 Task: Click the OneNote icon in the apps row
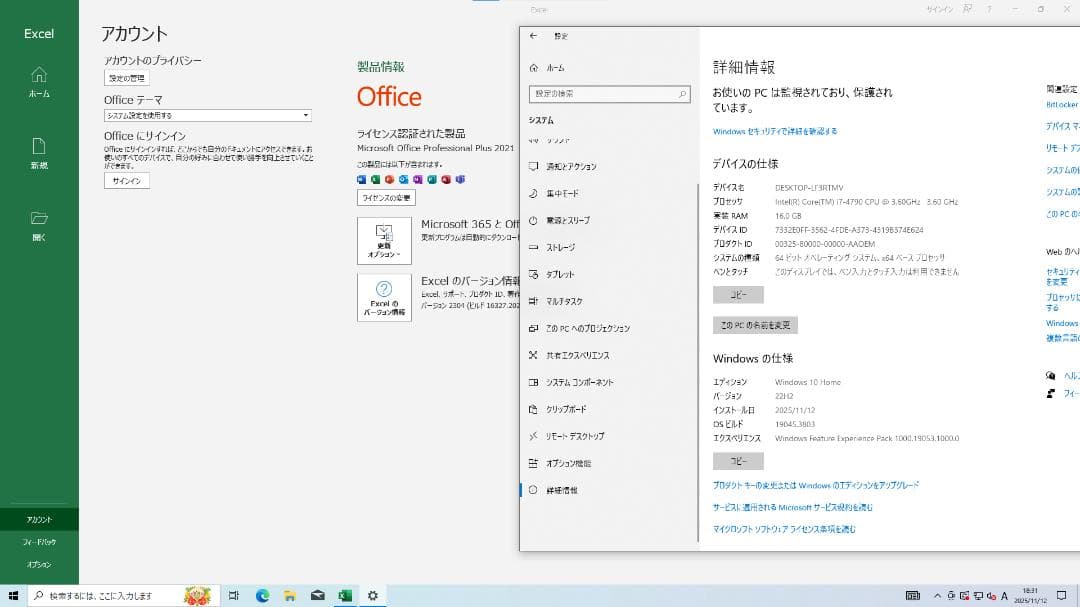coord(418,179)
